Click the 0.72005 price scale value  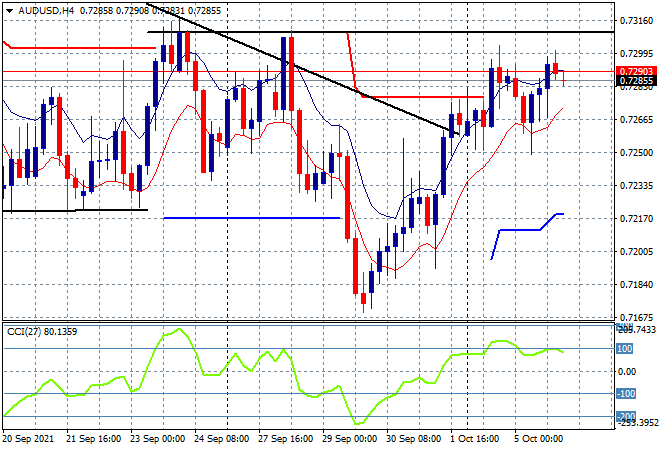click(636, 251)
